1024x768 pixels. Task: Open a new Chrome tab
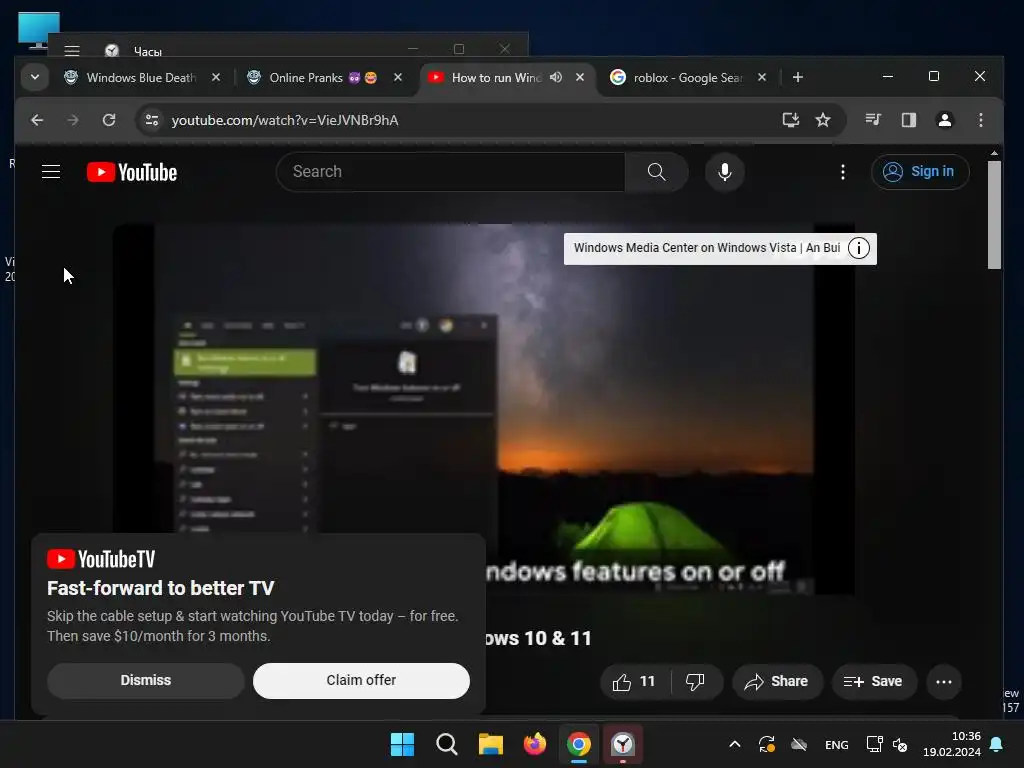click(x=797, y=77)
